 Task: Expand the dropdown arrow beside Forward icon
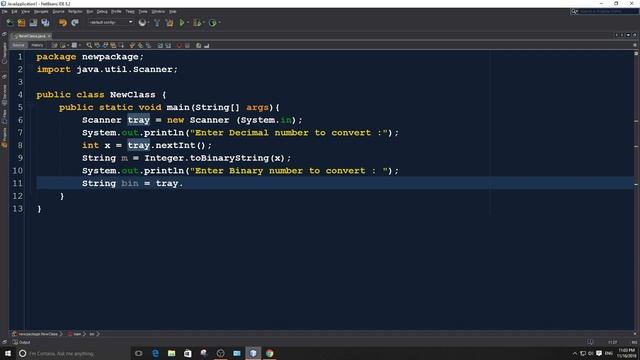(x=80, y=45)
